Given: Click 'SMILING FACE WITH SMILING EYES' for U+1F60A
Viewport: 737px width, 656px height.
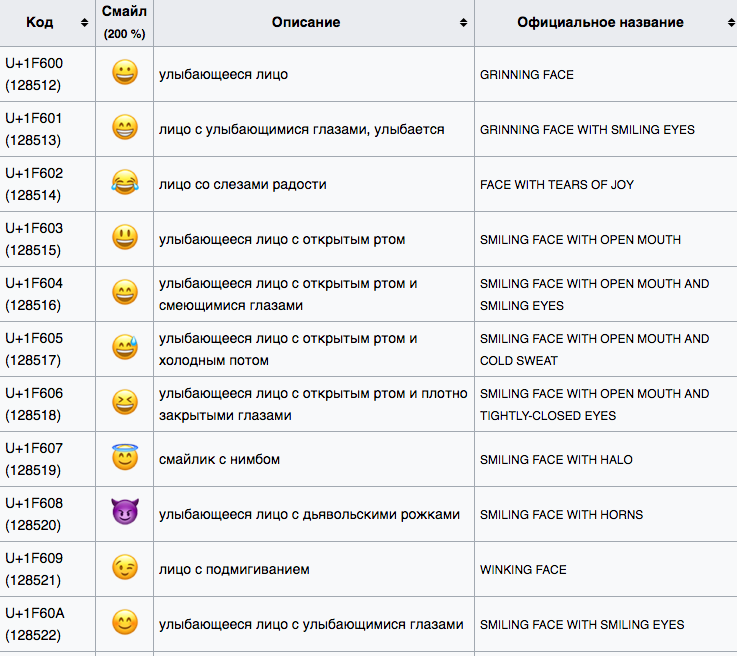Looking at the screenshot, I should point(582,625).
